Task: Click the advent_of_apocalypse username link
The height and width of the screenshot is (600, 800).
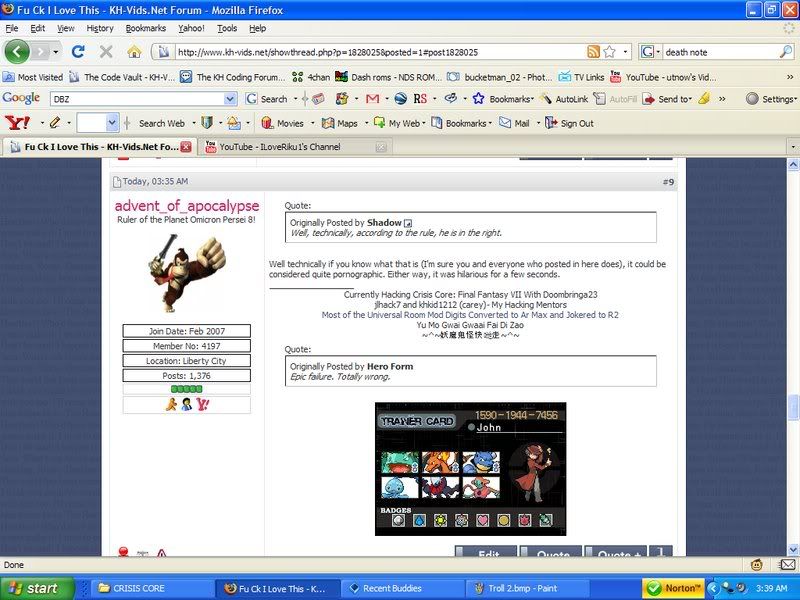Action: 187,206
